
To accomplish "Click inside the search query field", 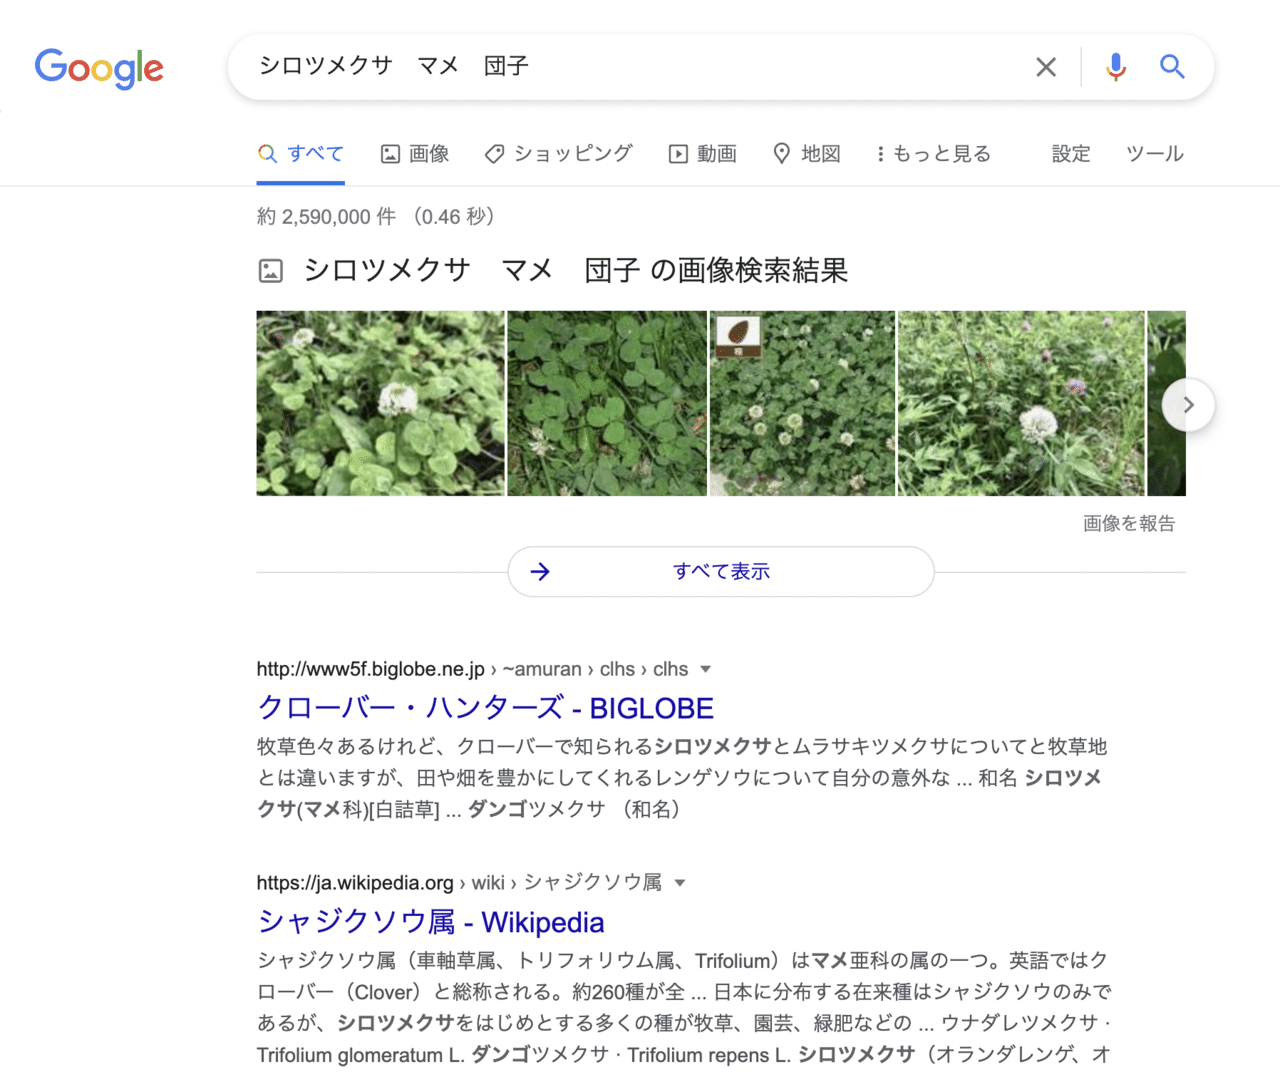I will coord(600,66).
